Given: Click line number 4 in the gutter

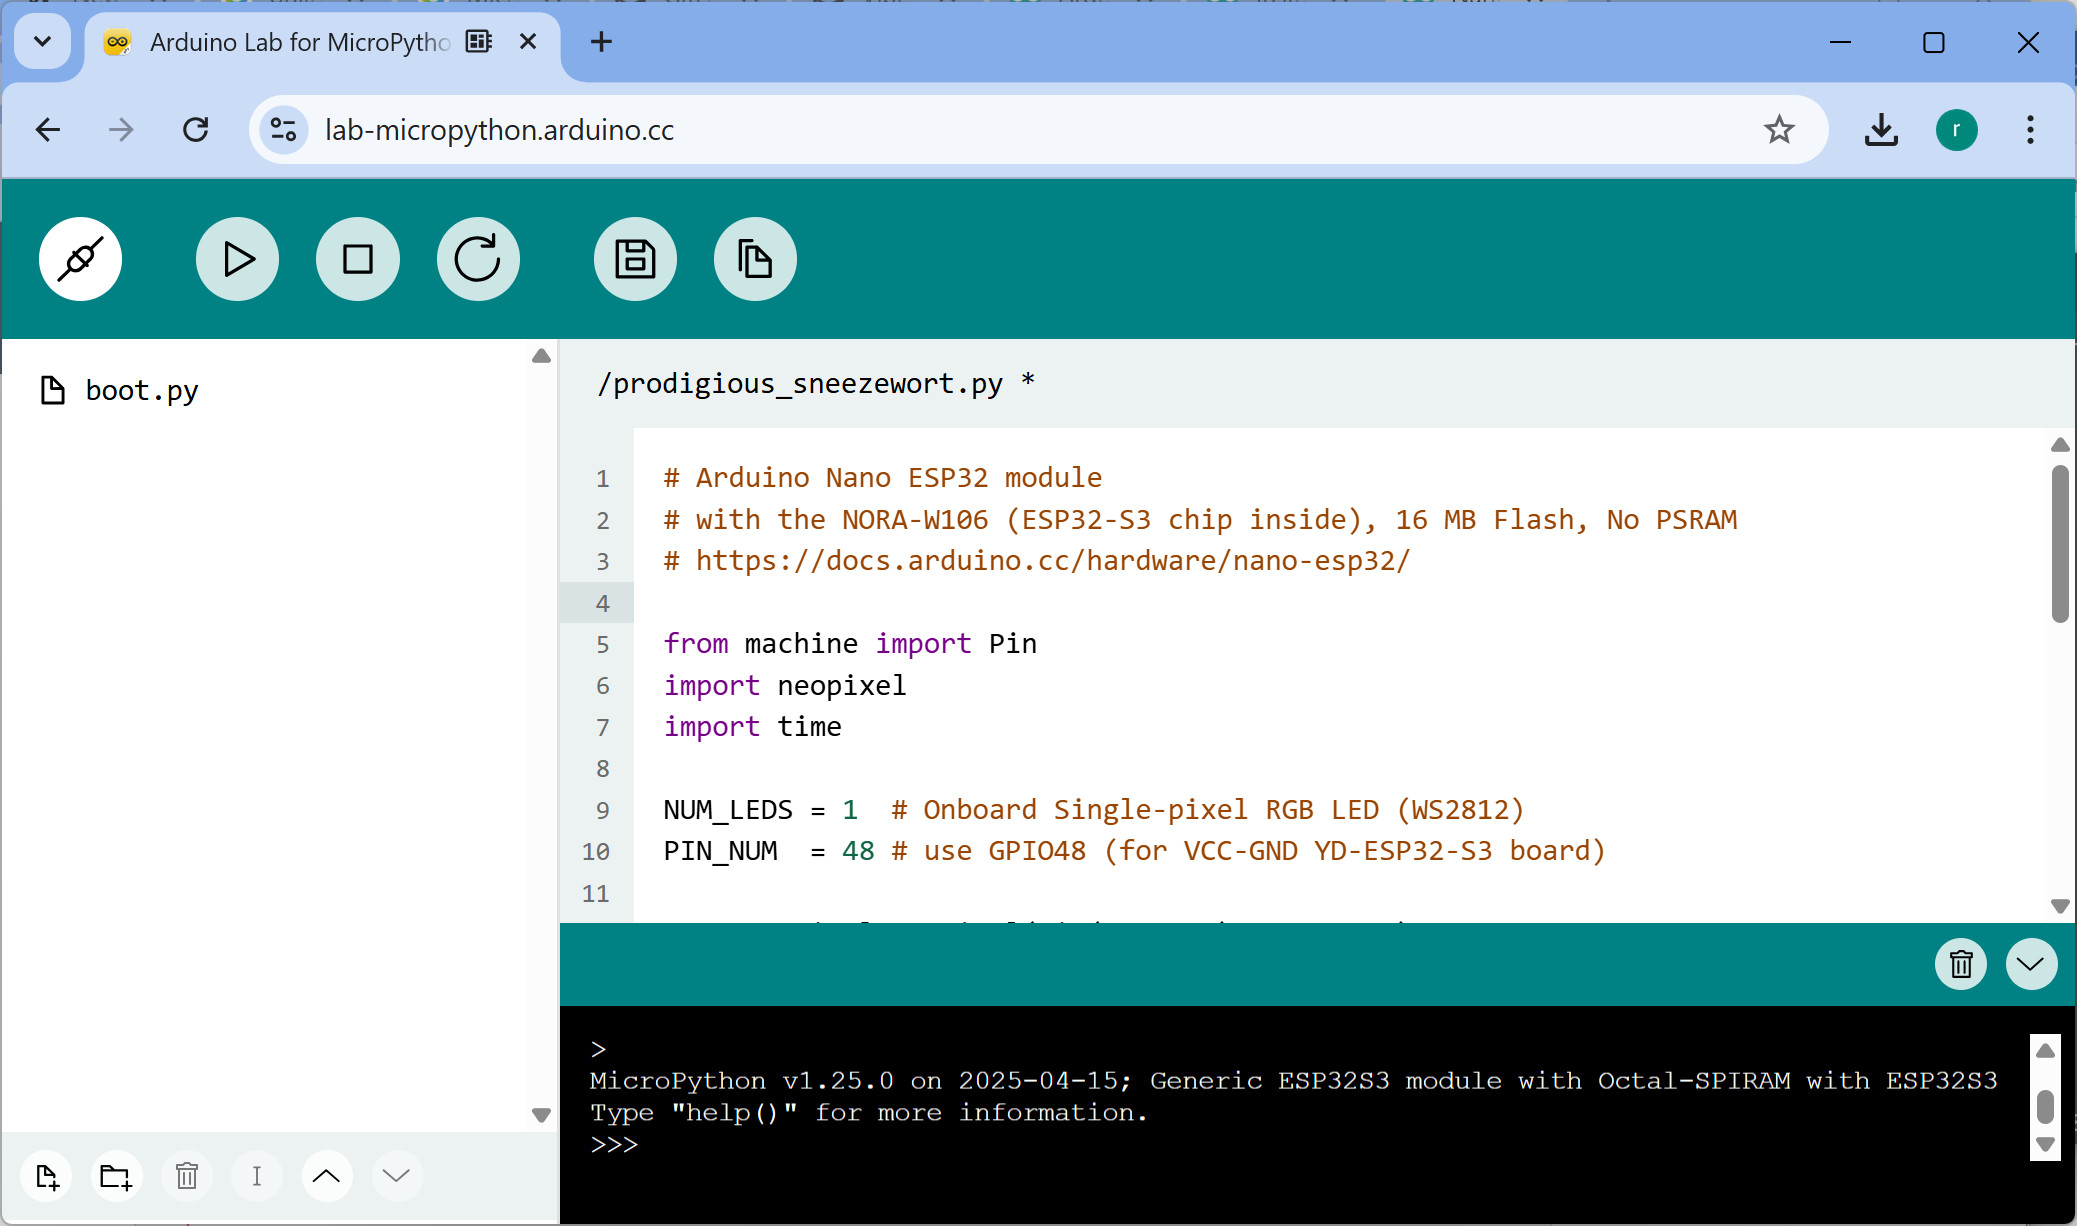Looking at the screenshot, I should 602,603.
